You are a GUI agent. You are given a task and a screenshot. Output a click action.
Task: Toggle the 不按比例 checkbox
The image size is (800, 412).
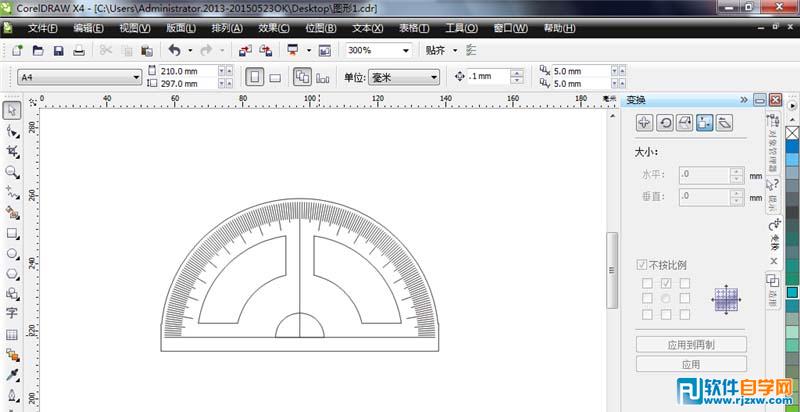pos(642,265)
